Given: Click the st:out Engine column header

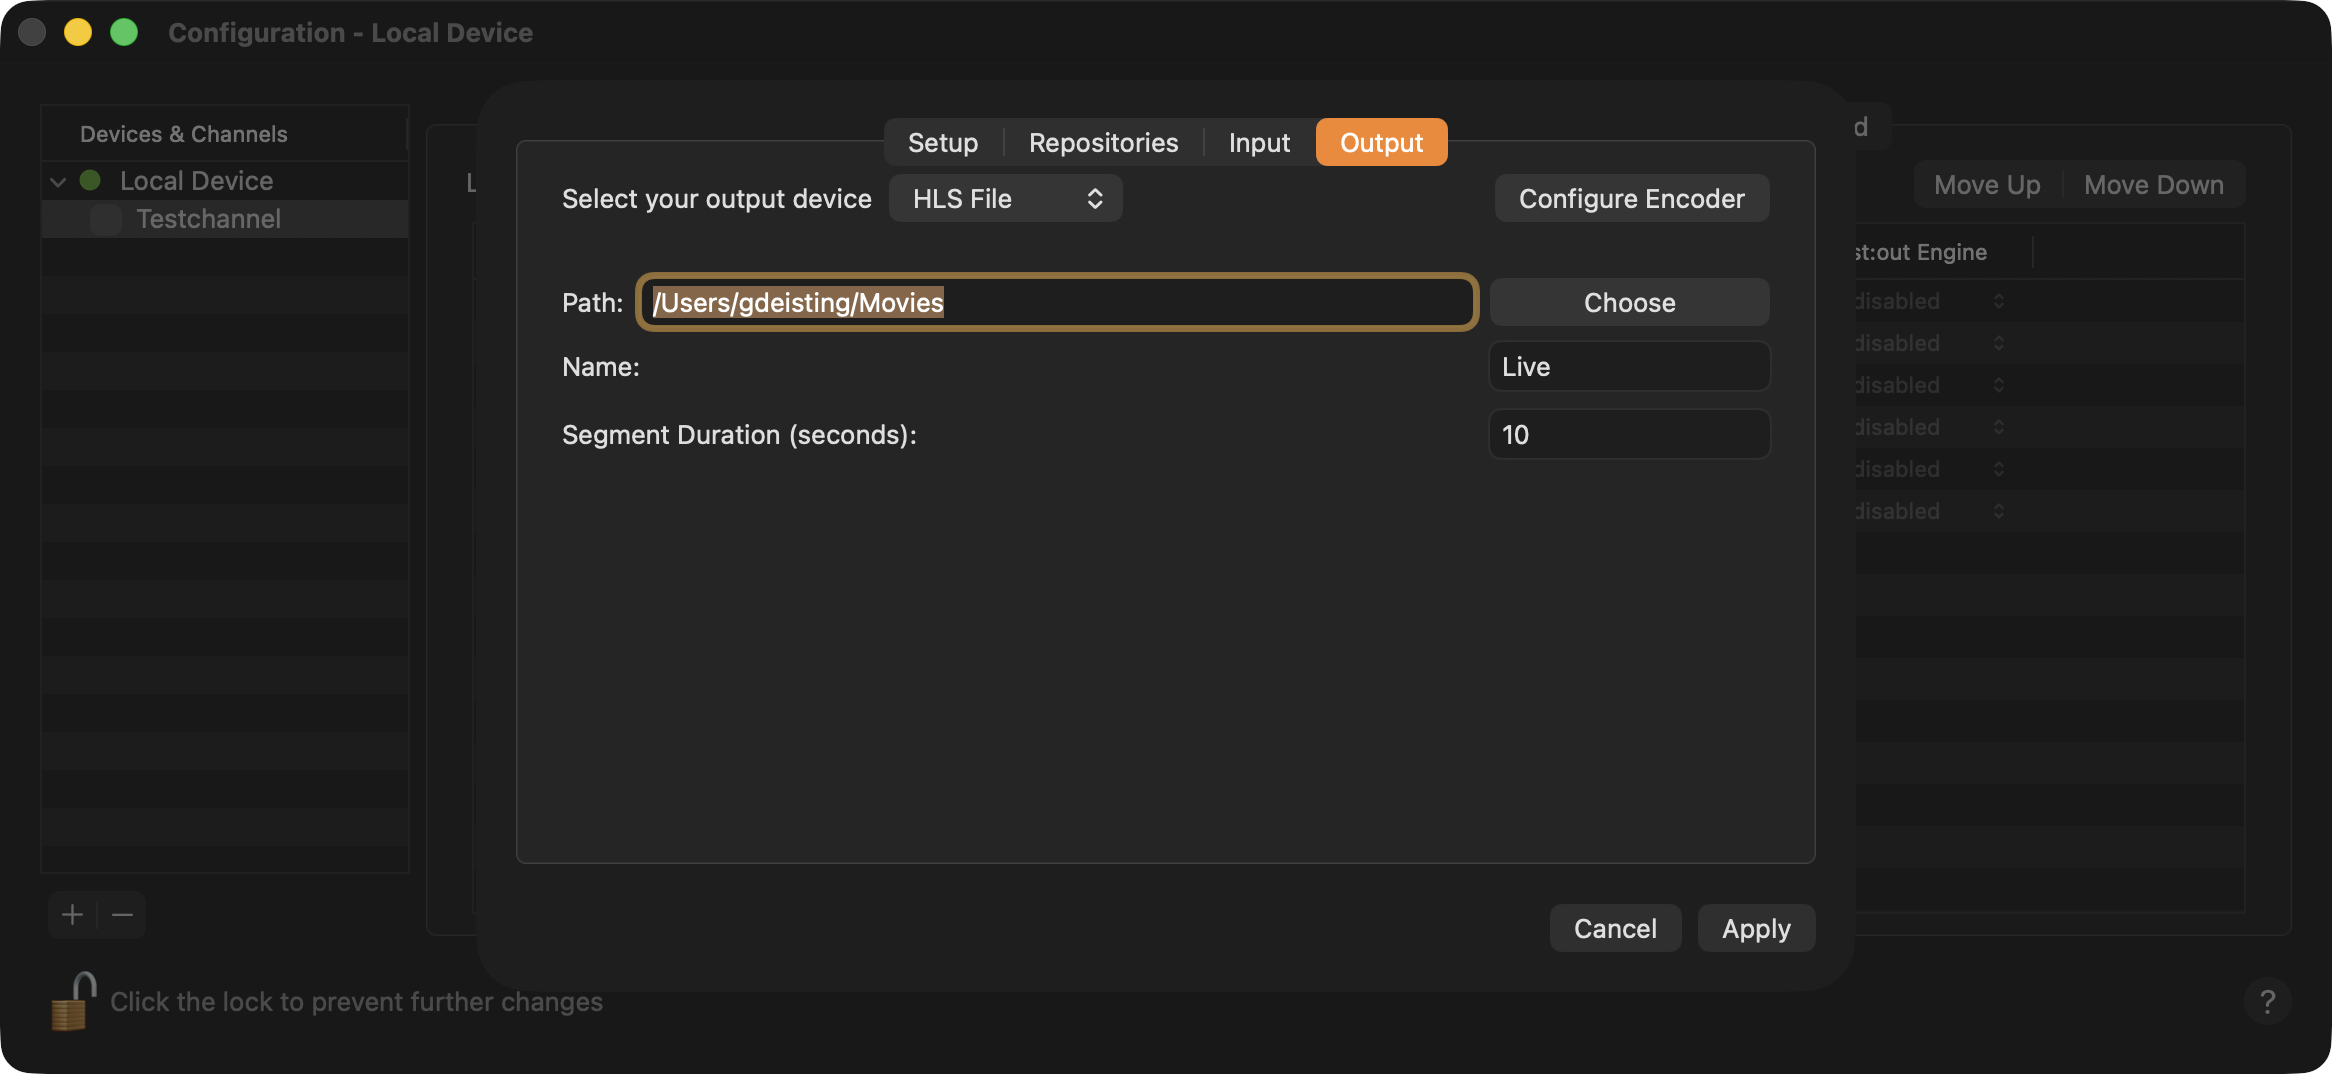Looking at the screenshot, I should pos(1943,252).
